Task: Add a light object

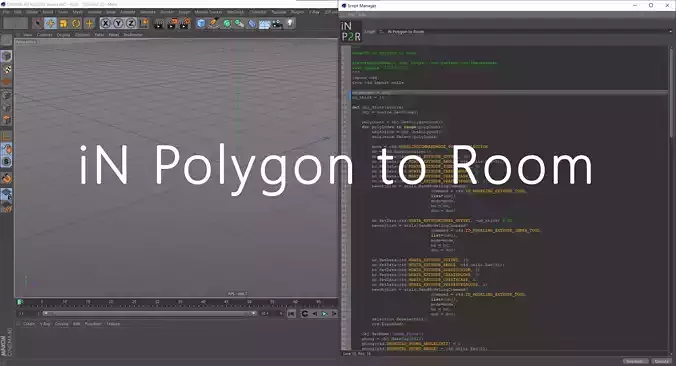Action: (x=290, y=23)
